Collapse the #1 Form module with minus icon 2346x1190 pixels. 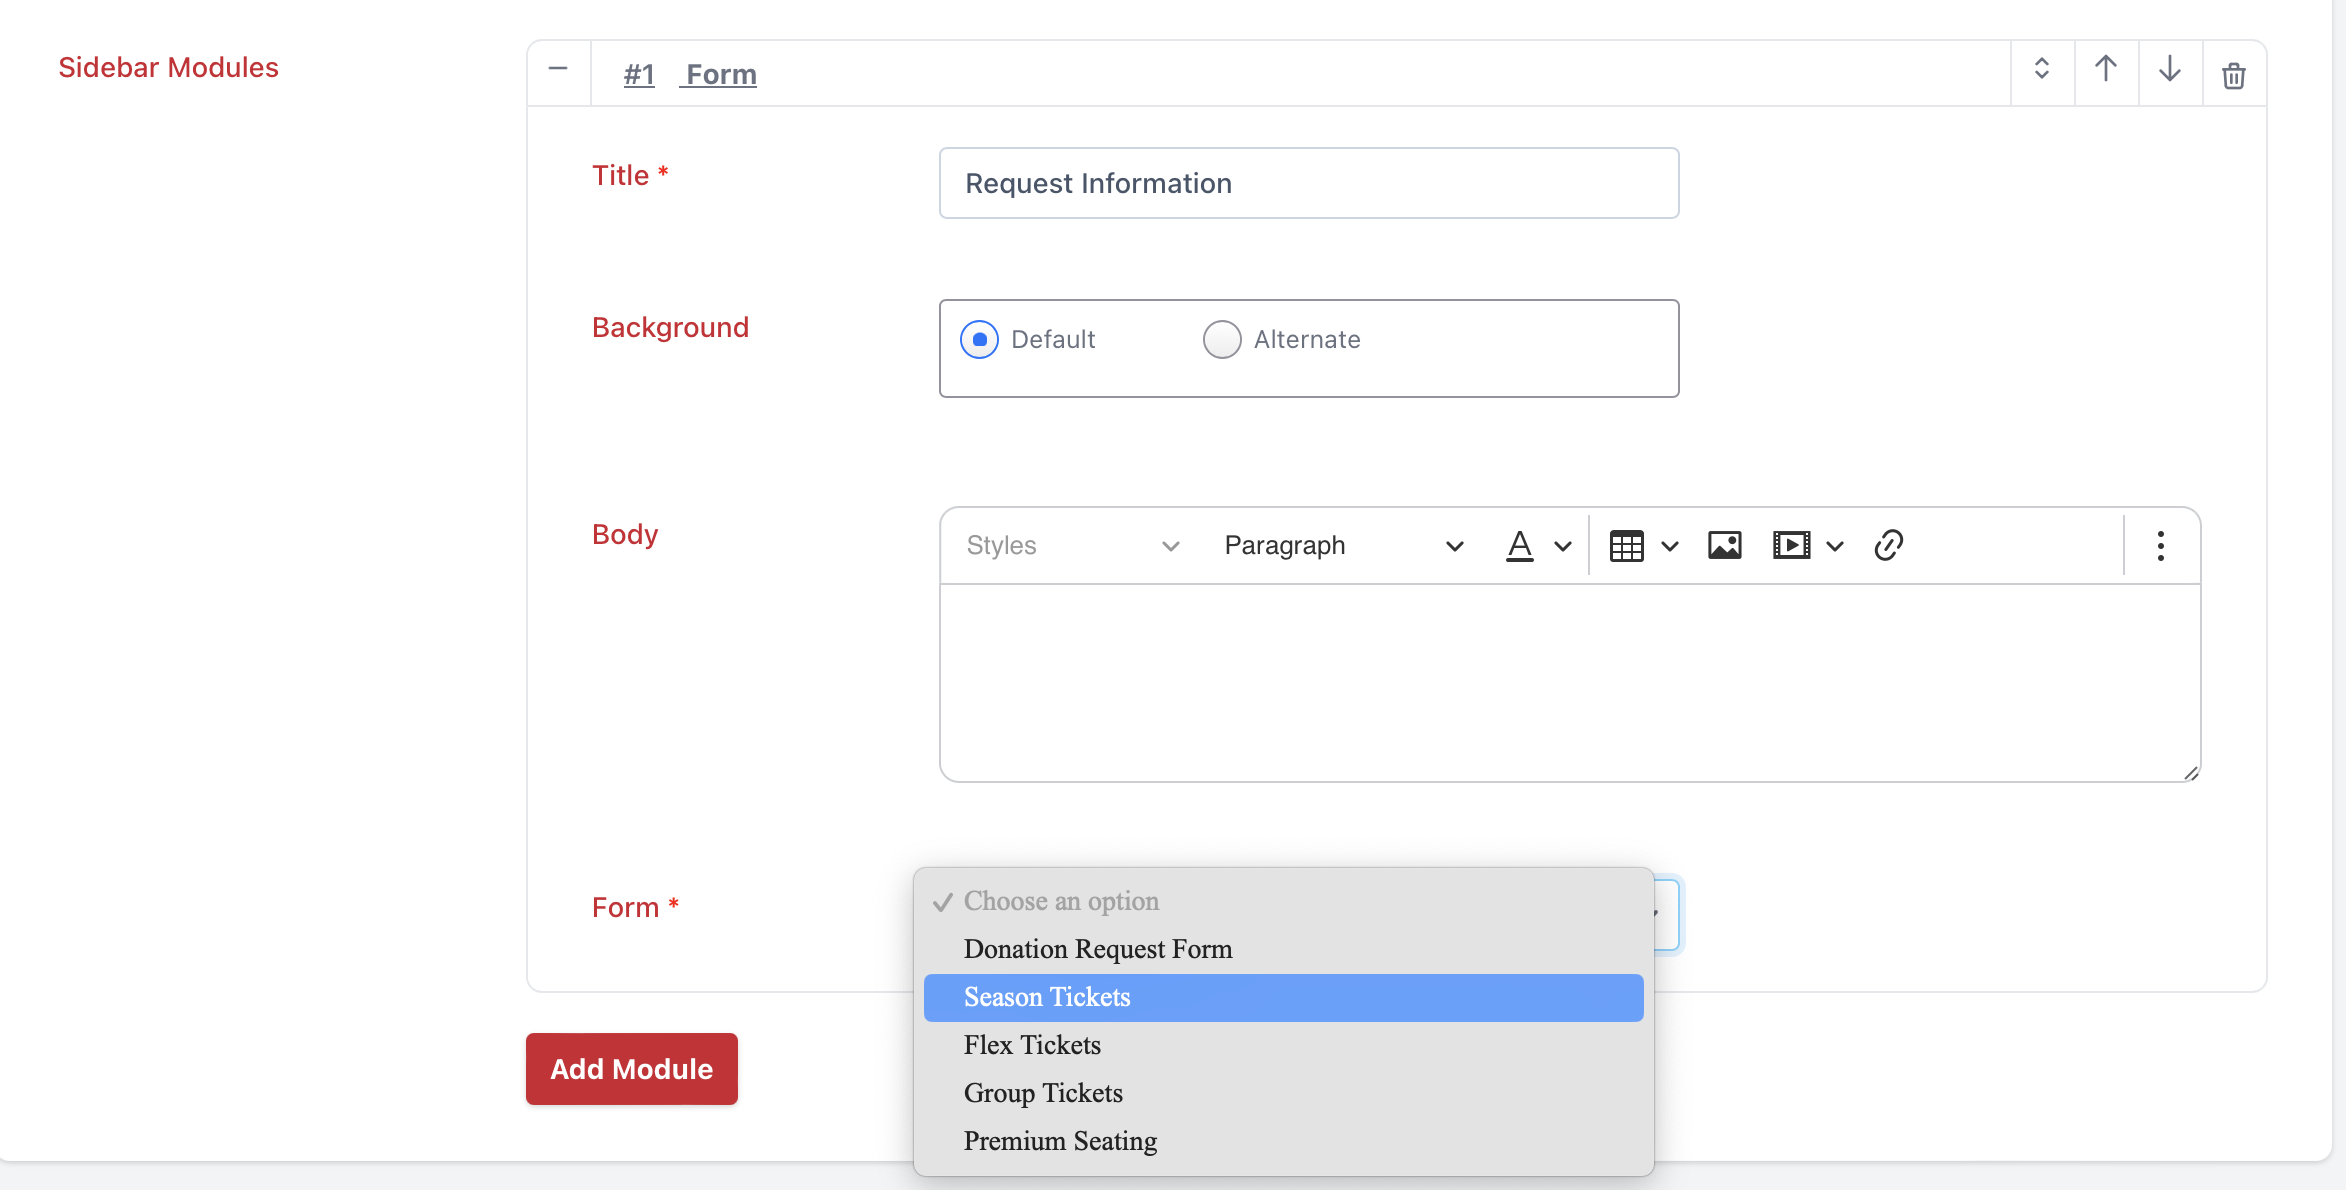click(558, 70)
